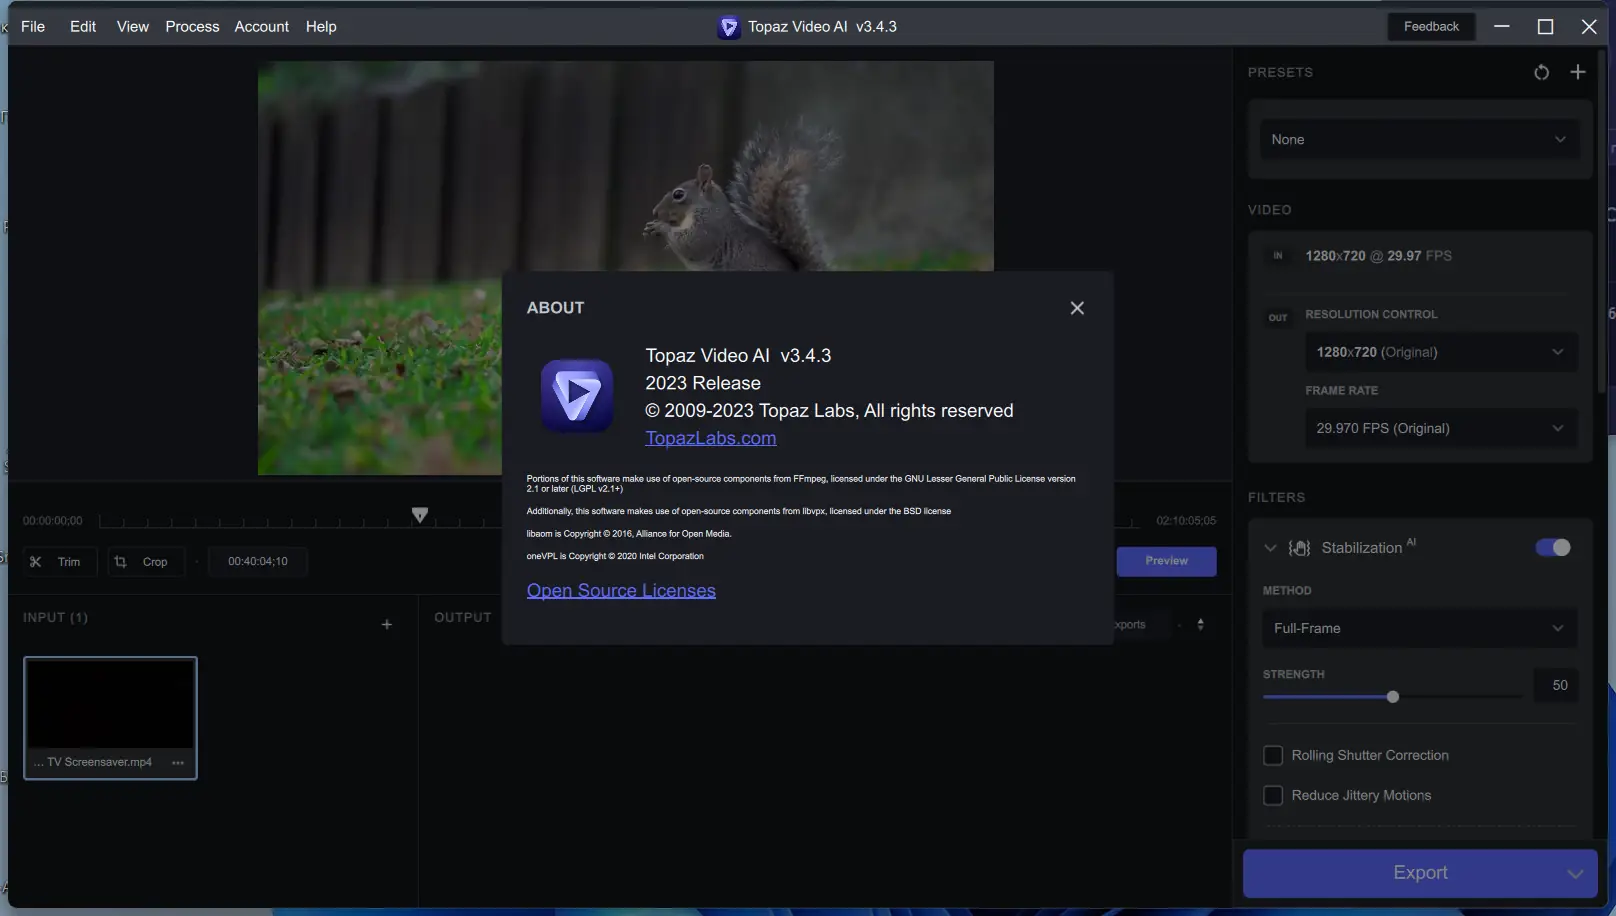Click the Feedback button
Image resolution: width=1616 pixels, height=916 pixels.
[1431, 27]
